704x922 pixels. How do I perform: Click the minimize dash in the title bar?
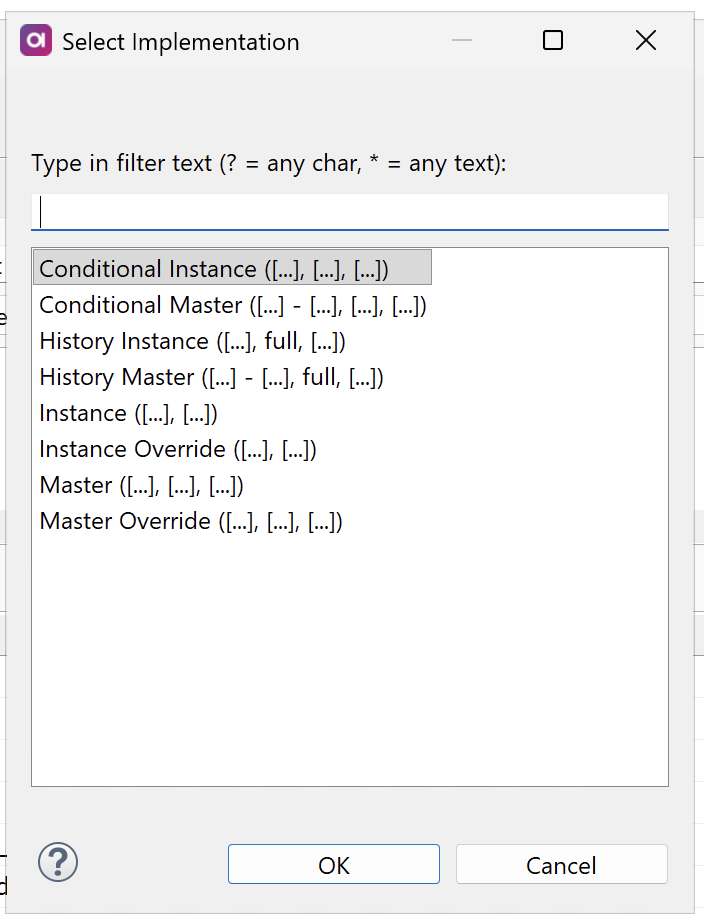461,40
